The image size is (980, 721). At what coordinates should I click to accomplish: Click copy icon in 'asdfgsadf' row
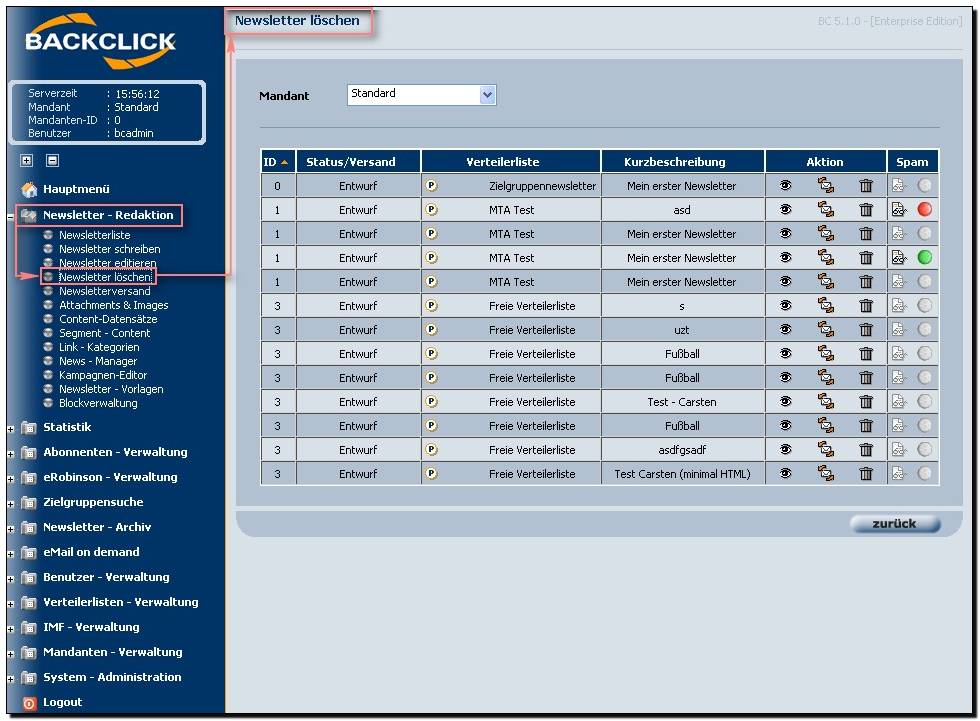pyautogui.click(x=826, y=449)
